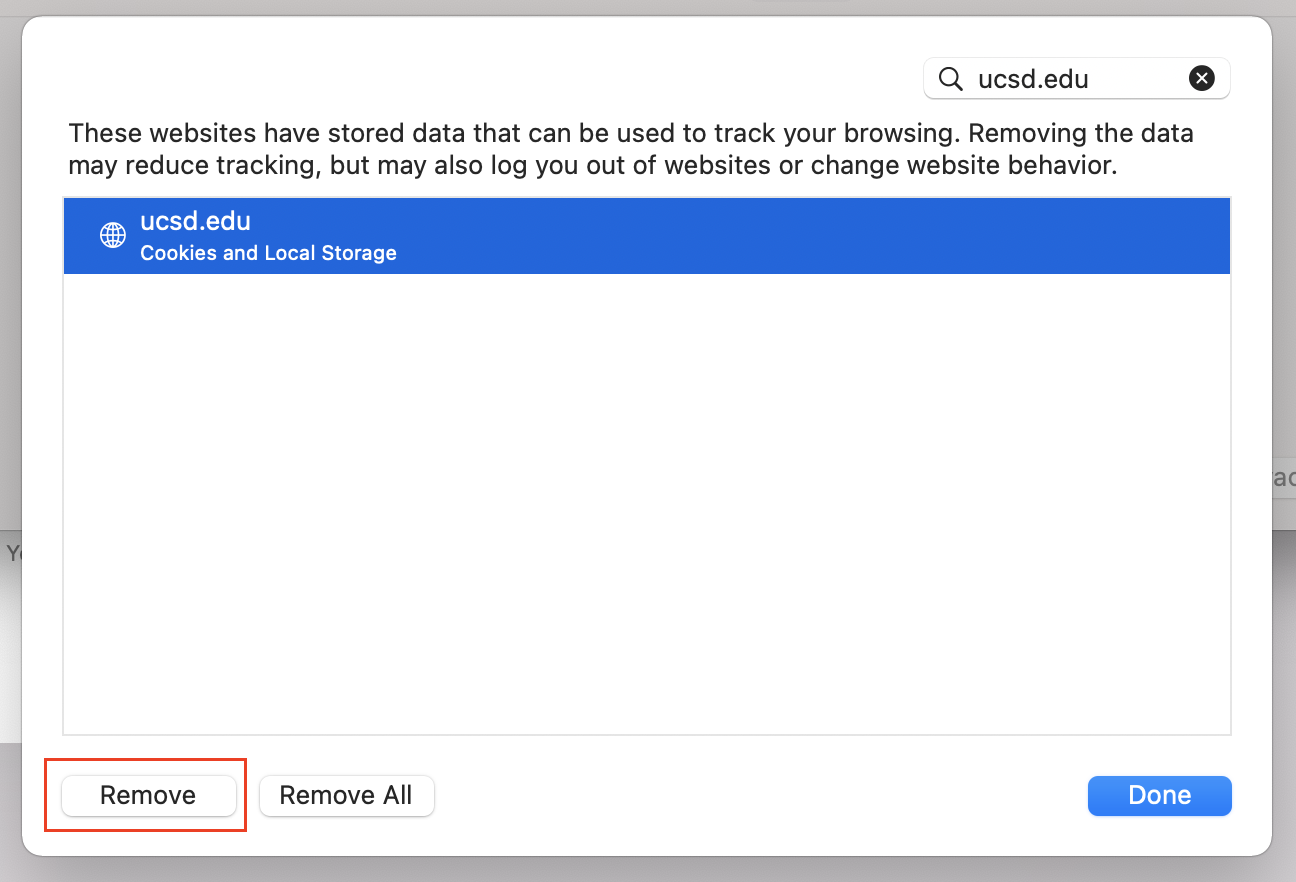Click the Remove button outlined in red
Image resolution: width=1296 pixels, height=882 pixels.
146,795
